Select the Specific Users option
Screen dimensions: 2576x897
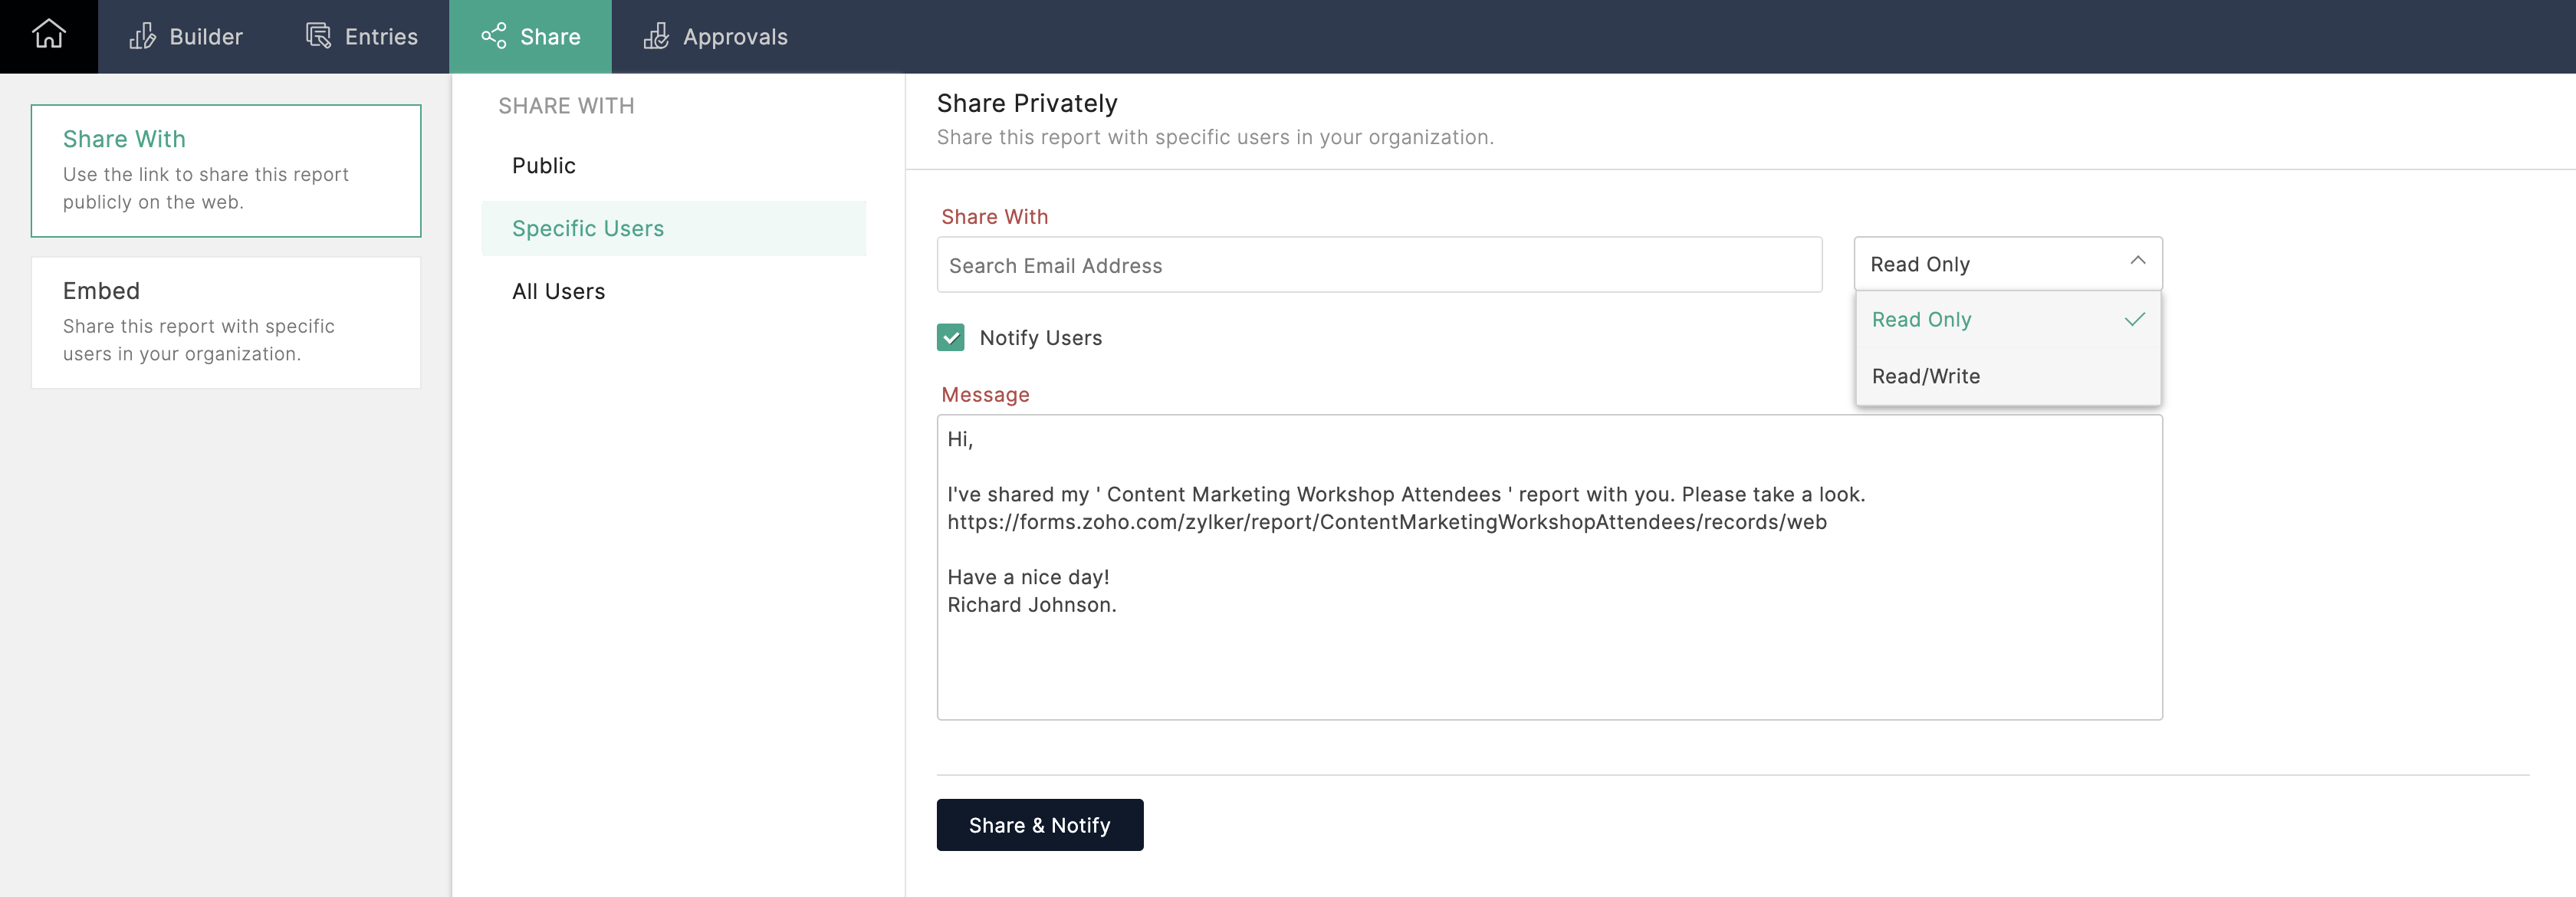point(587,229)
